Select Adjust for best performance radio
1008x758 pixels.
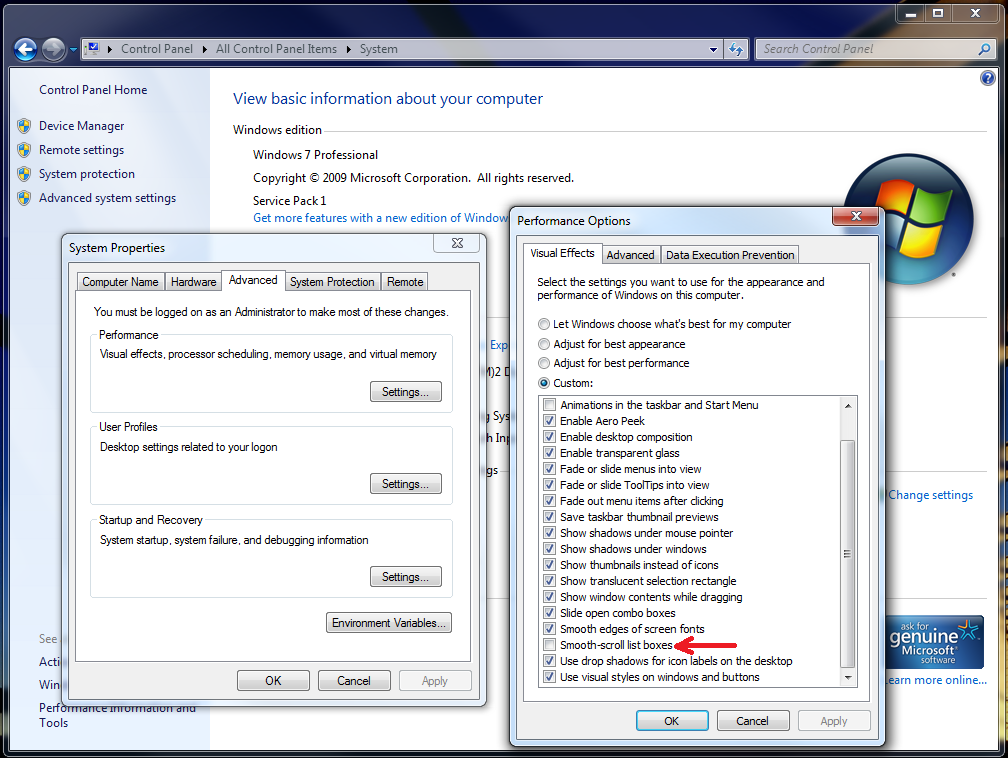[544, 363]
